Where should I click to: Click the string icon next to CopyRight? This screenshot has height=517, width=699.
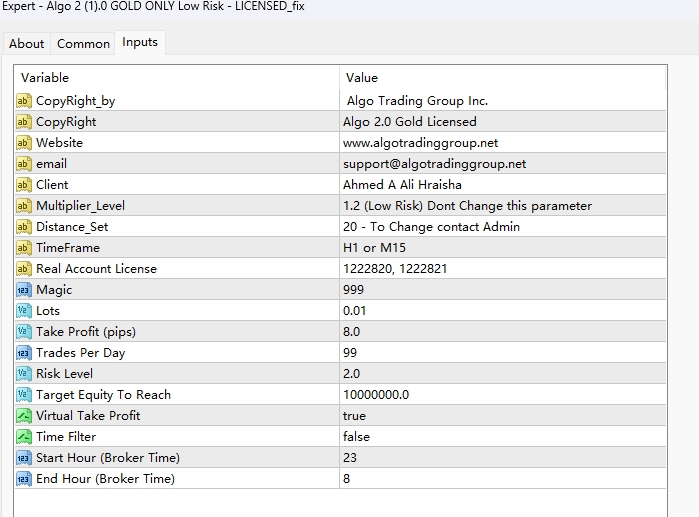click(24, 122)
